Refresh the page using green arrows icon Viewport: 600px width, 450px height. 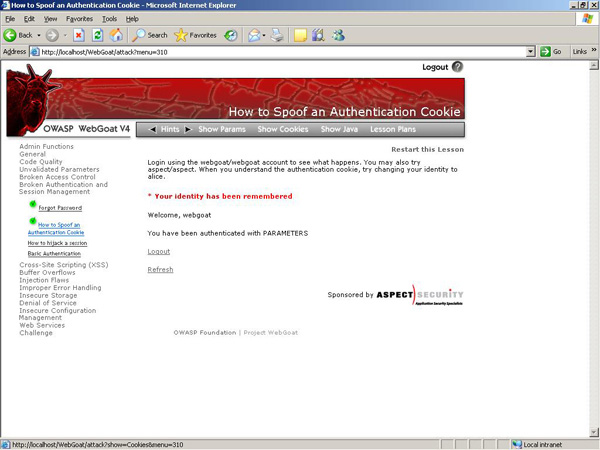point(98,35)
